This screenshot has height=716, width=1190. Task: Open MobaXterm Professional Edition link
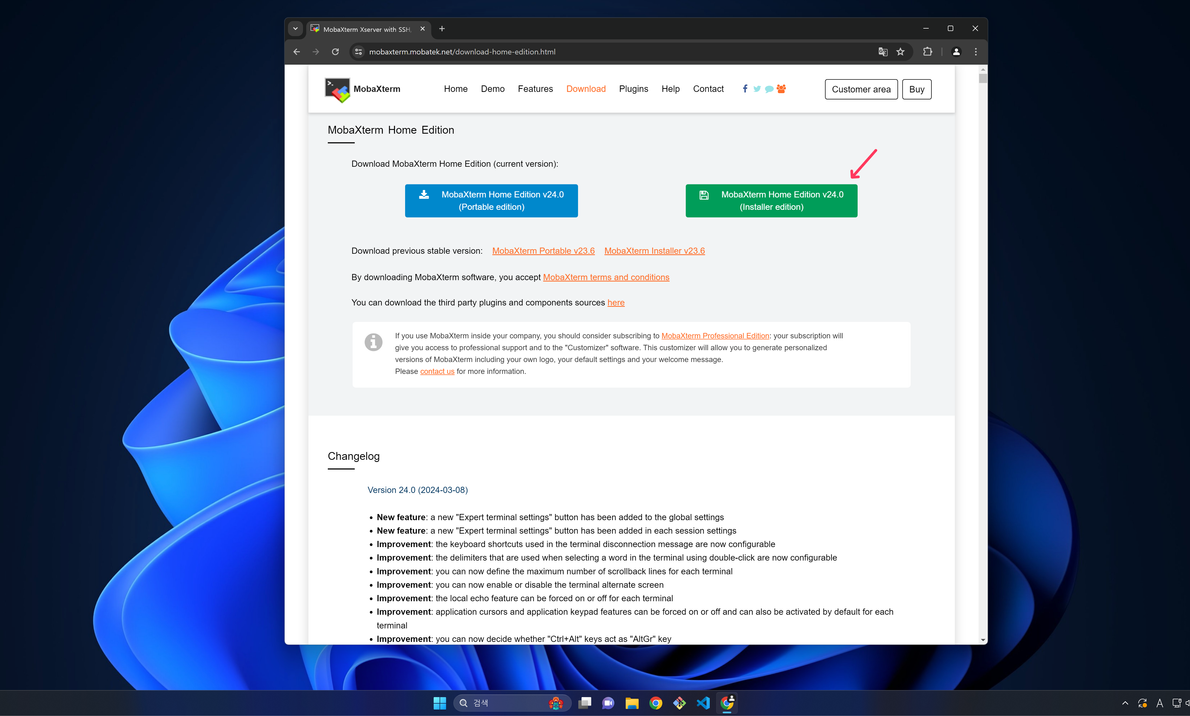[716, 336]
